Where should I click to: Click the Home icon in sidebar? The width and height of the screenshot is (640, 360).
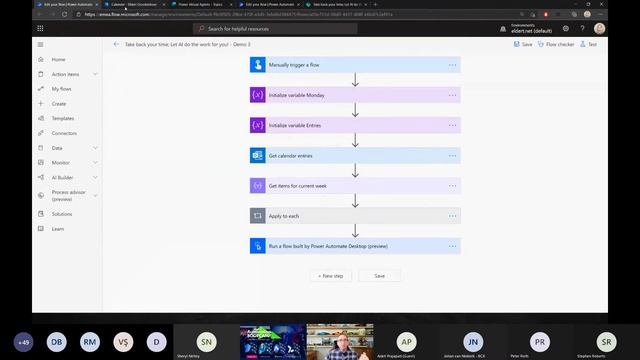pyautogui.click(x=41, y=60)
